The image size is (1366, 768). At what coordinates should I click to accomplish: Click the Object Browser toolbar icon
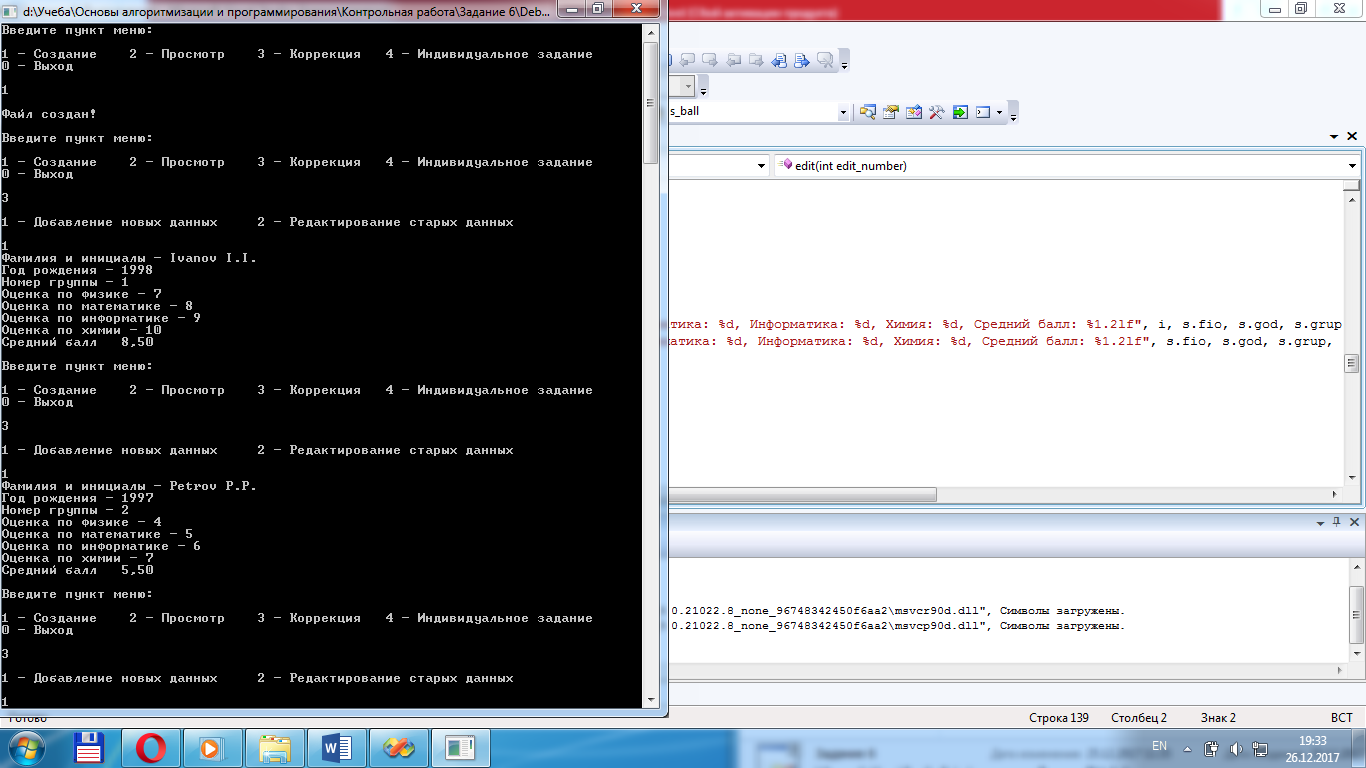(913, 112)
